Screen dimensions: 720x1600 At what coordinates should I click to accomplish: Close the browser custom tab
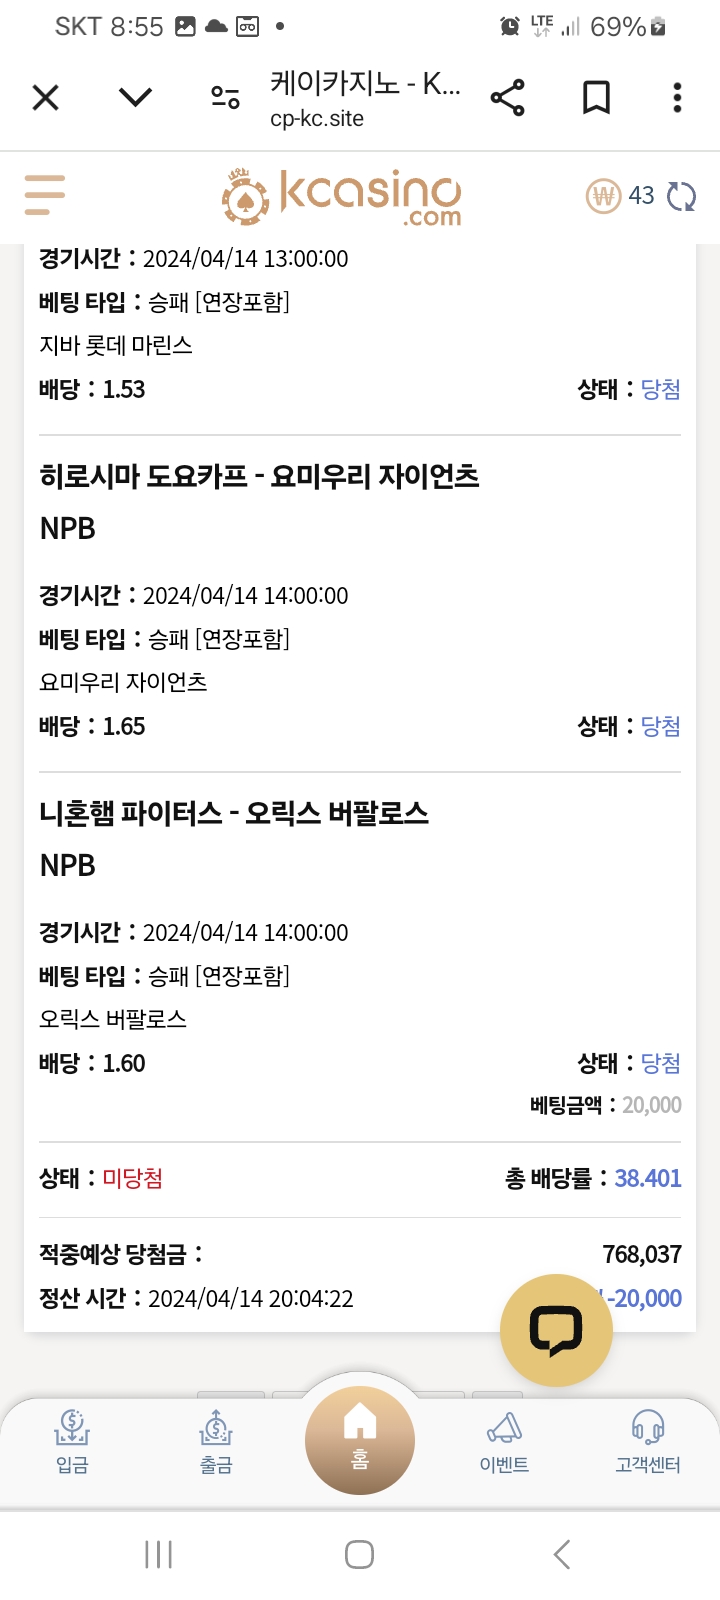point(46,98)
